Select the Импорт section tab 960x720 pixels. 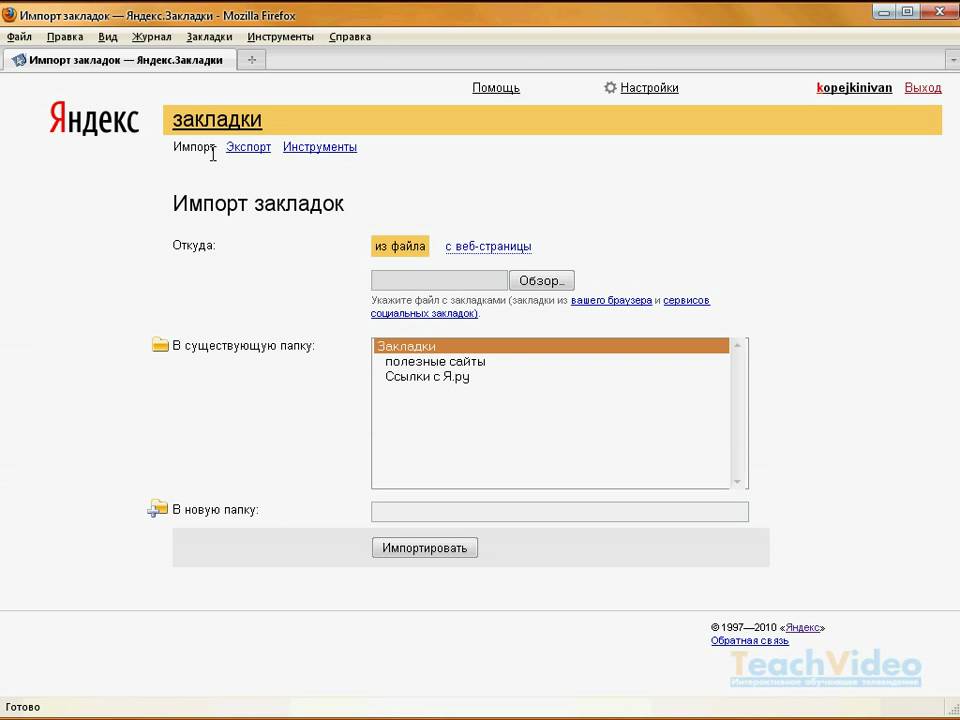(193, 147)
